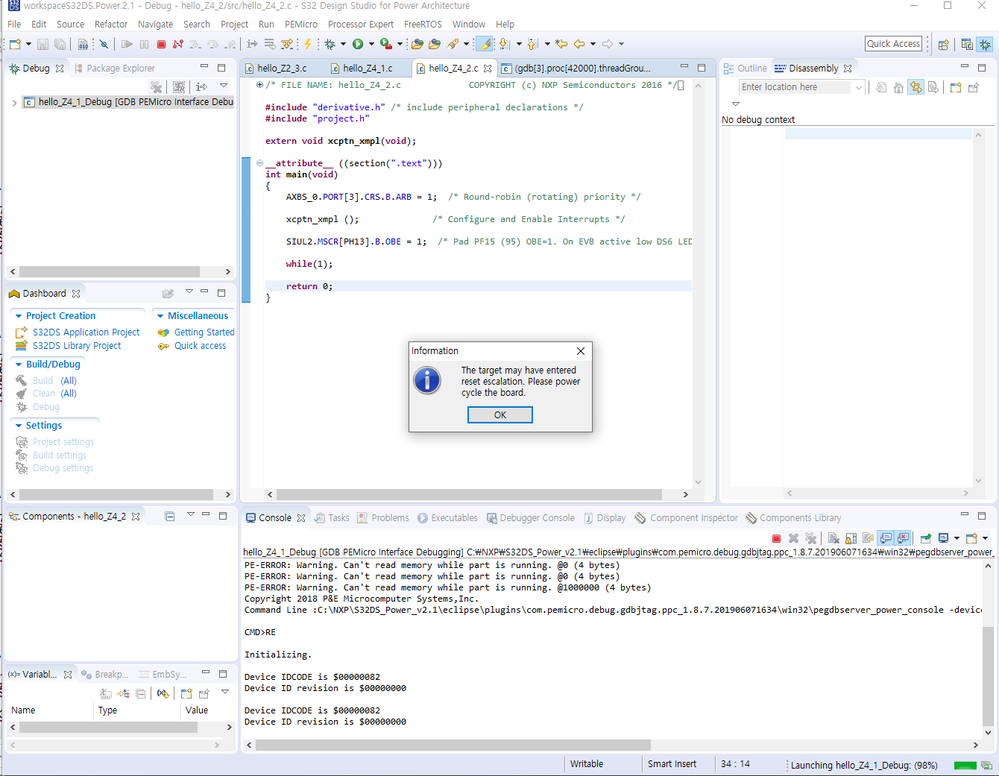Switch to Package Explorer tab
The width and height of the screenshot is (999, 776).
[115, 68]
